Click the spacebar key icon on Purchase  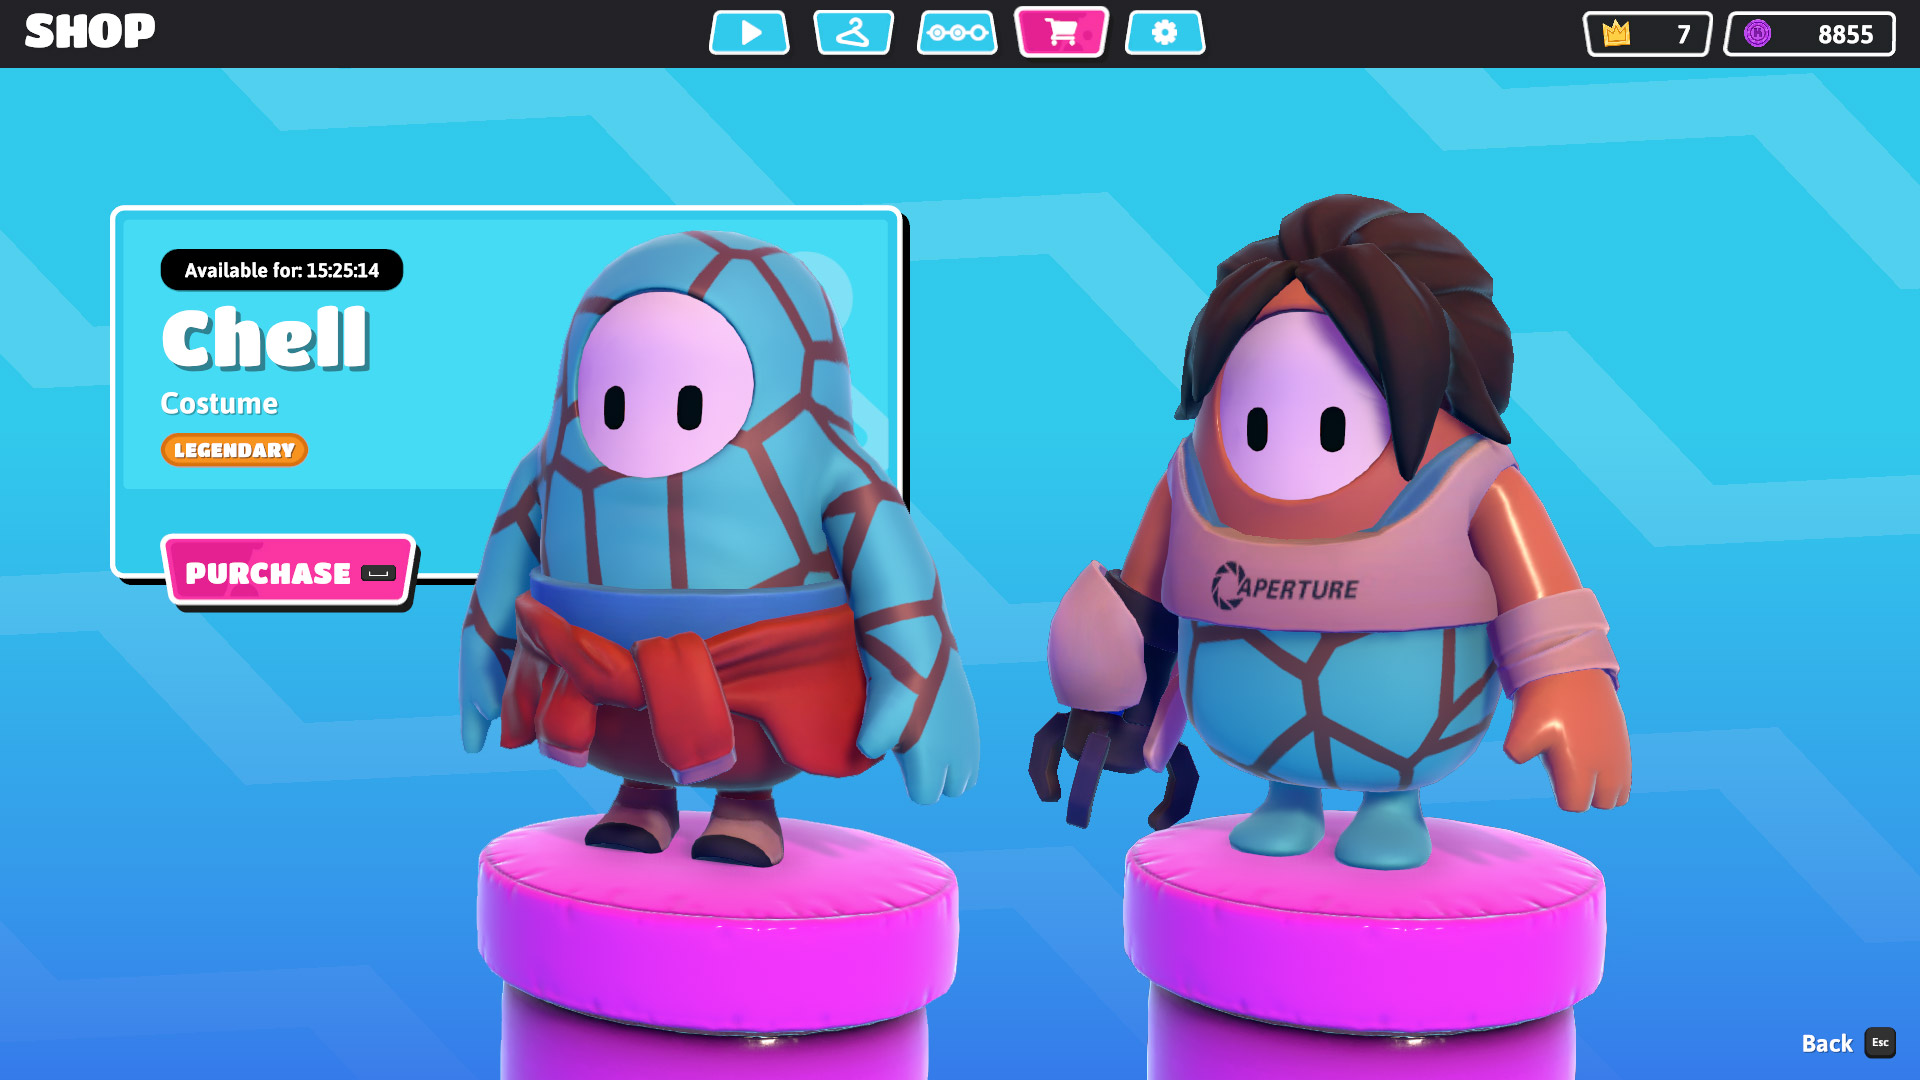378,573
